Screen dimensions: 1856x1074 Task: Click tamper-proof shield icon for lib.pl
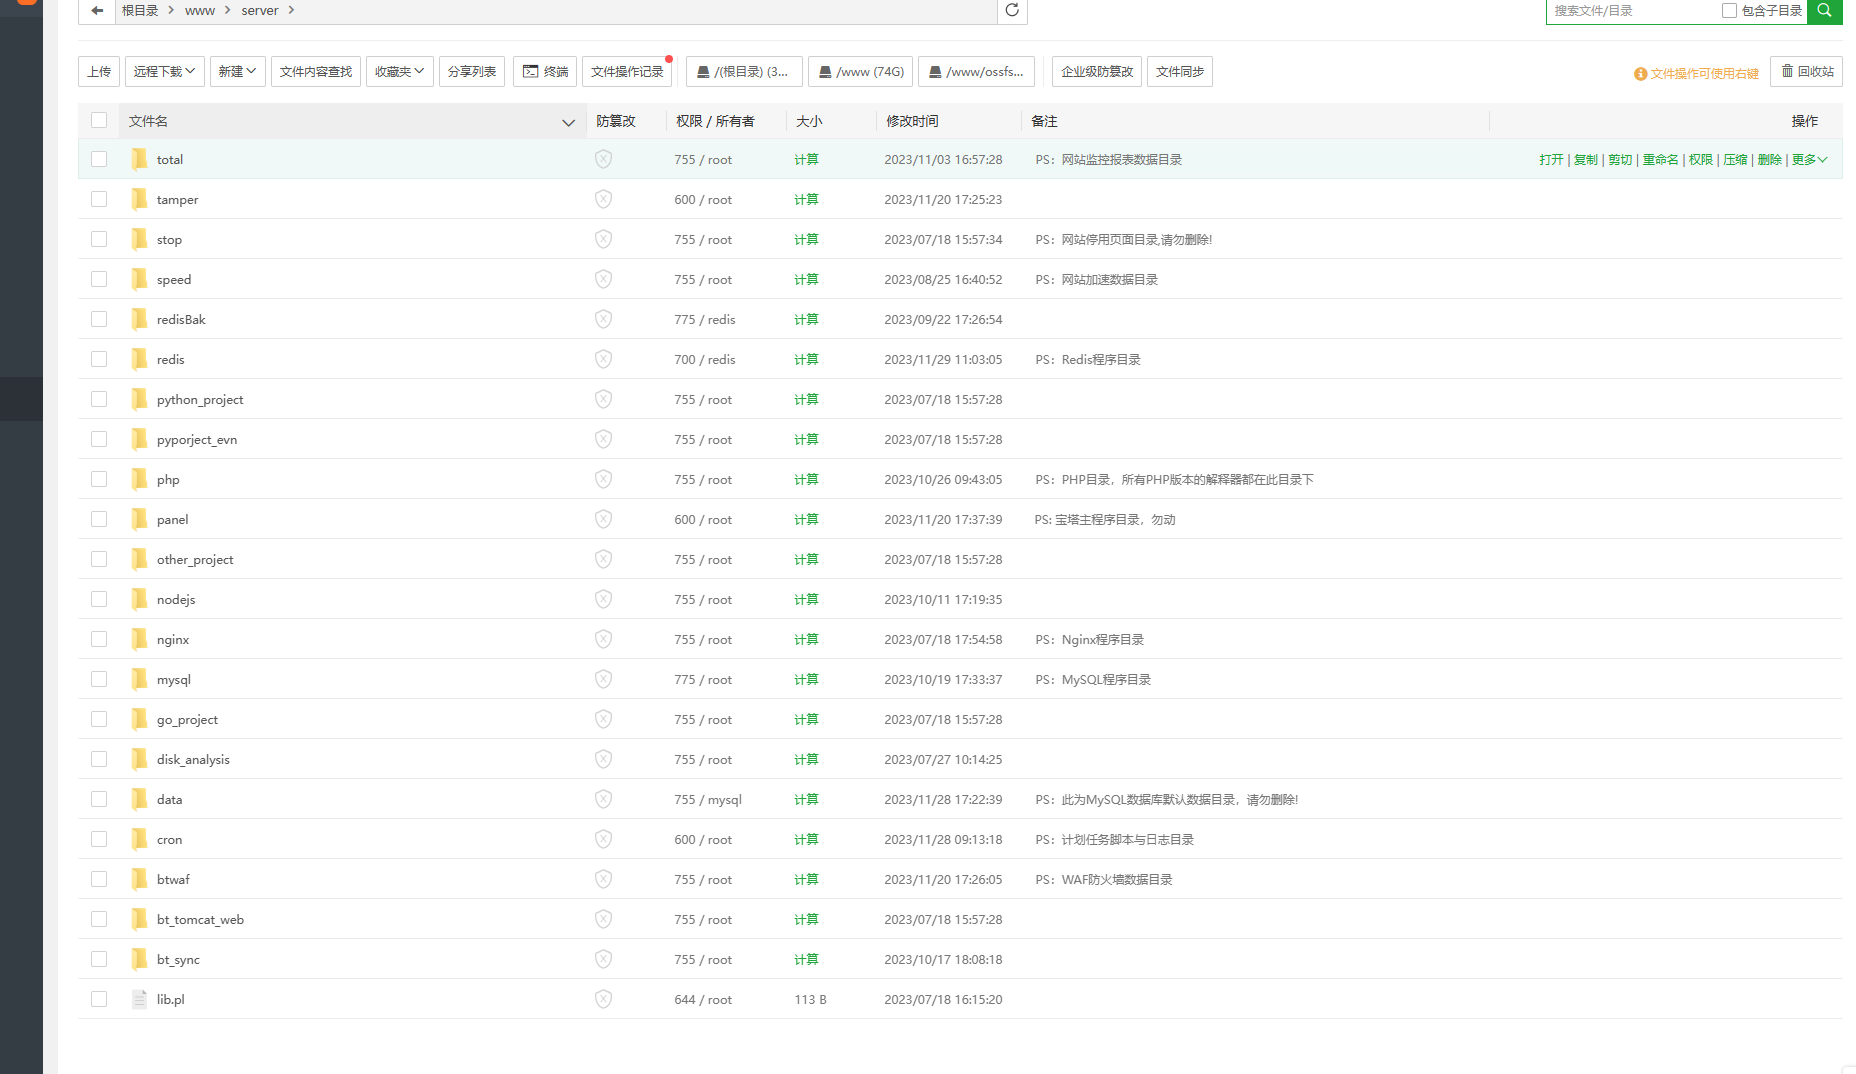click(x=603, y=999)
